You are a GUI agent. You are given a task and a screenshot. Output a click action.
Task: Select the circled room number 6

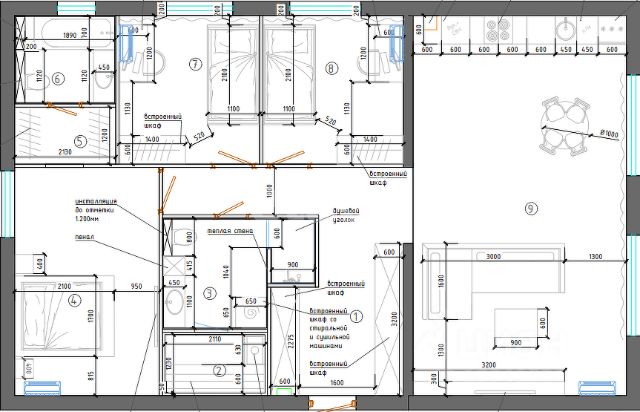click(58, 79)
